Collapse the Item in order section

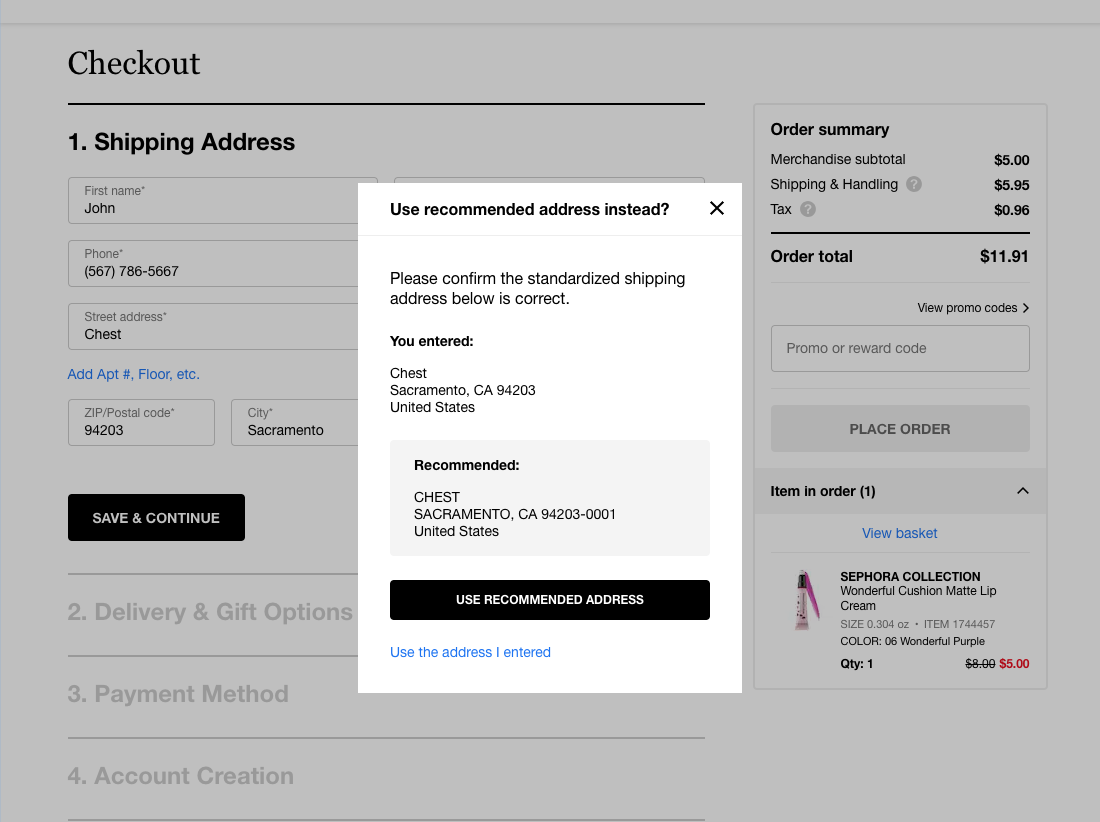(1022, 491)
